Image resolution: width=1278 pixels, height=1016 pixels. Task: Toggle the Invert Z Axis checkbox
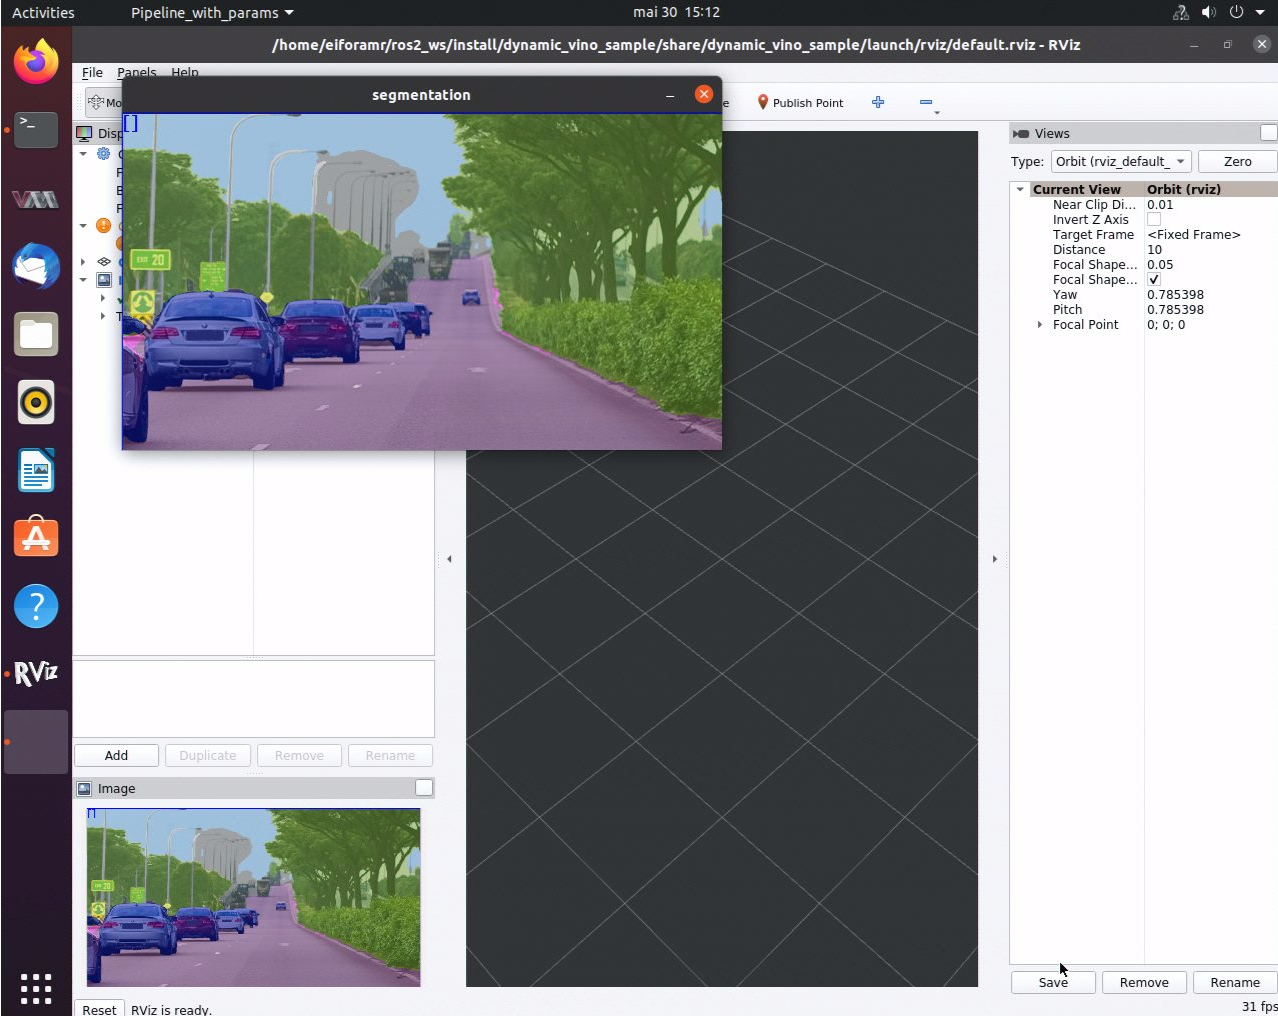point(1154,220)
